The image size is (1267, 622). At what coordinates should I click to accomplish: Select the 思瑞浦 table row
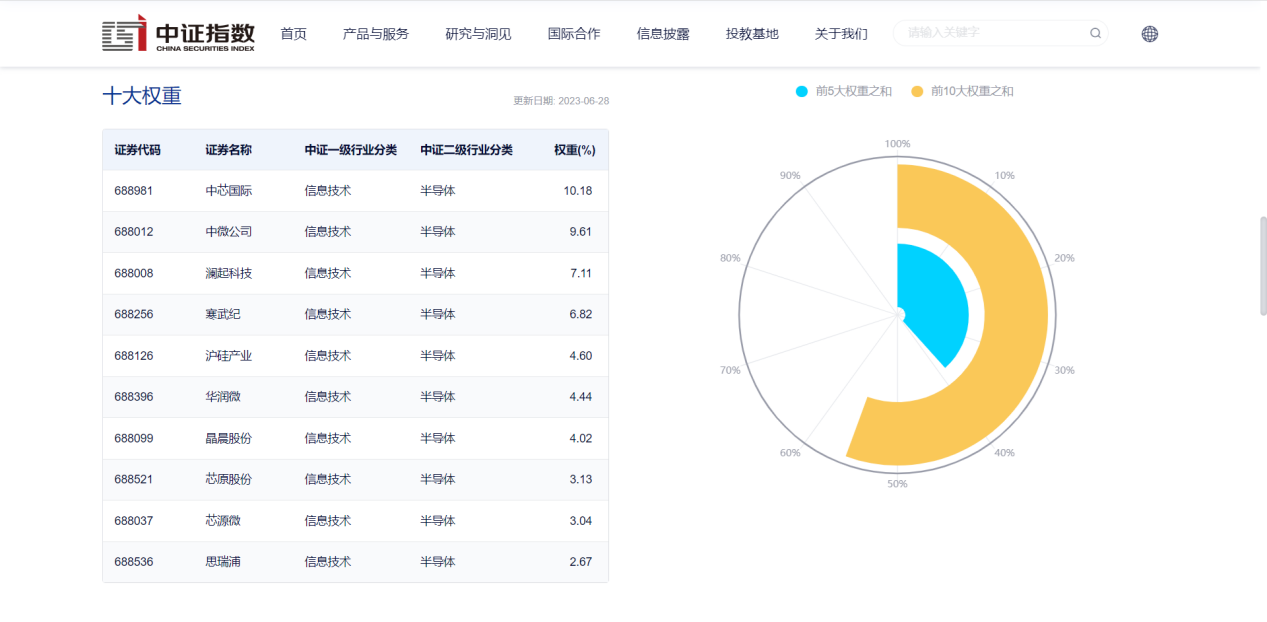coord(355,562)
